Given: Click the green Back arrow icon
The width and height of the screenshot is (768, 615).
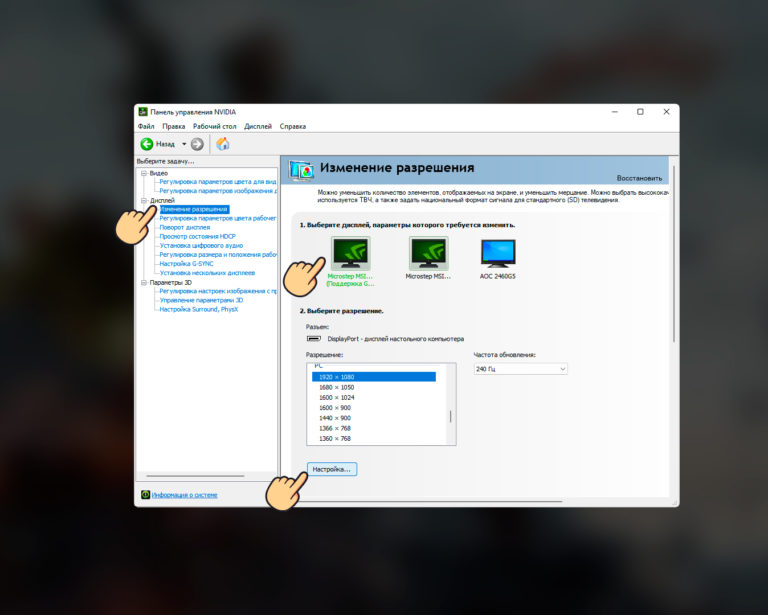Looking at the screenshot, I should click(x=146, y=144).
